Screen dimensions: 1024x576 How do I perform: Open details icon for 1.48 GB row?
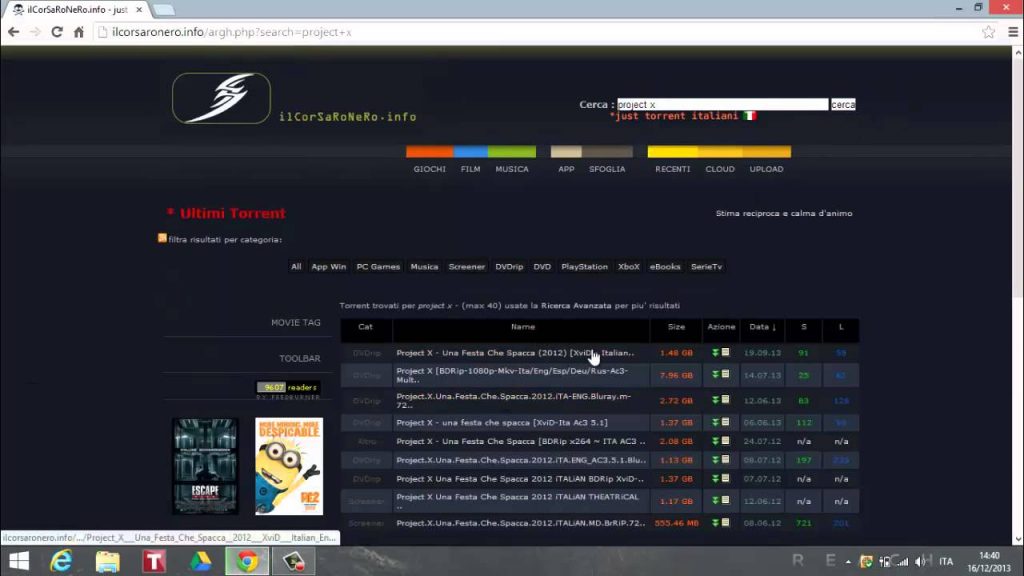(x=726, y=353)
